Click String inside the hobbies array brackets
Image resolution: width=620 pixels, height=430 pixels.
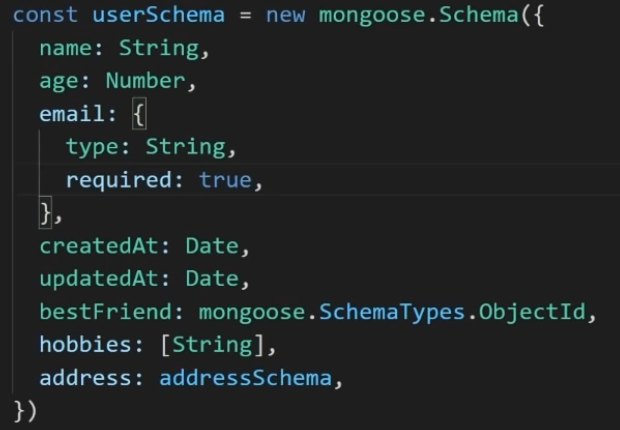tap(212, 345)
